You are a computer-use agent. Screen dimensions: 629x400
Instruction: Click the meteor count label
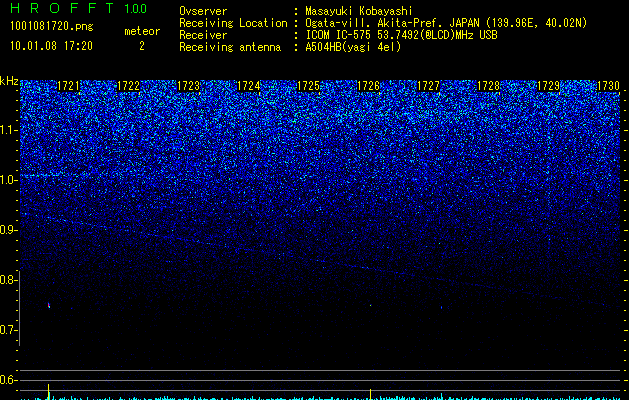pyautogui.click(x=142, y=31)
